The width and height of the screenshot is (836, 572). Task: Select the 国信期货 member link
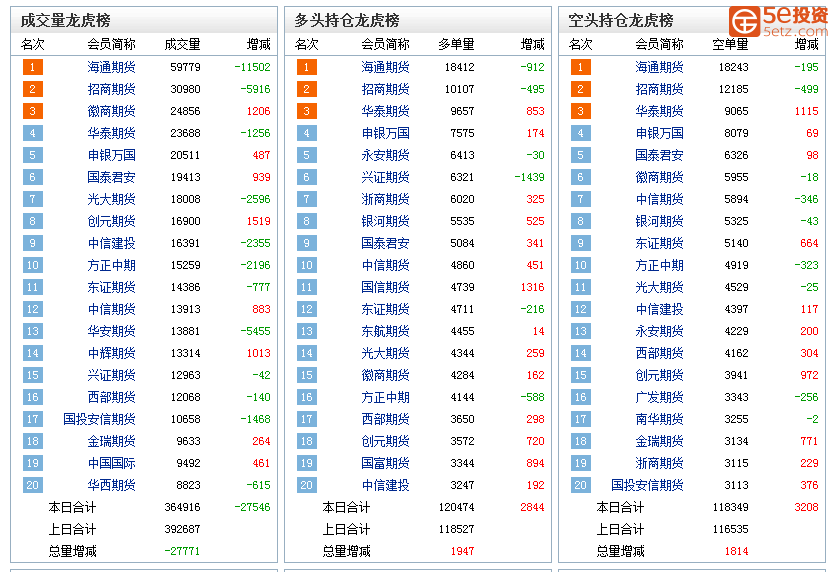(385, 287)
